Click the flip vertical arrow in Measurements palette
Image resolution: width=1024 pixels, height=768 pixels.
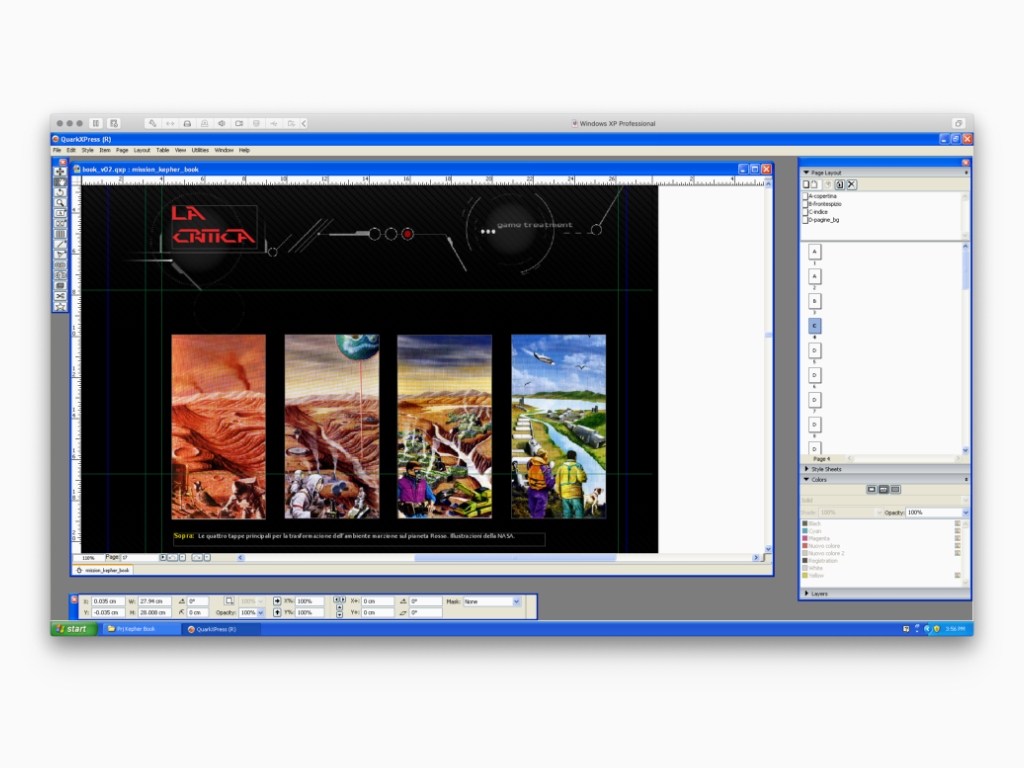point(277,613)
